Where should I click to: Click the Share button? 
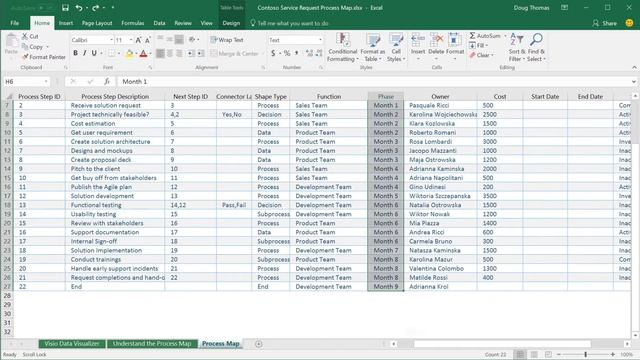[604, 23]
